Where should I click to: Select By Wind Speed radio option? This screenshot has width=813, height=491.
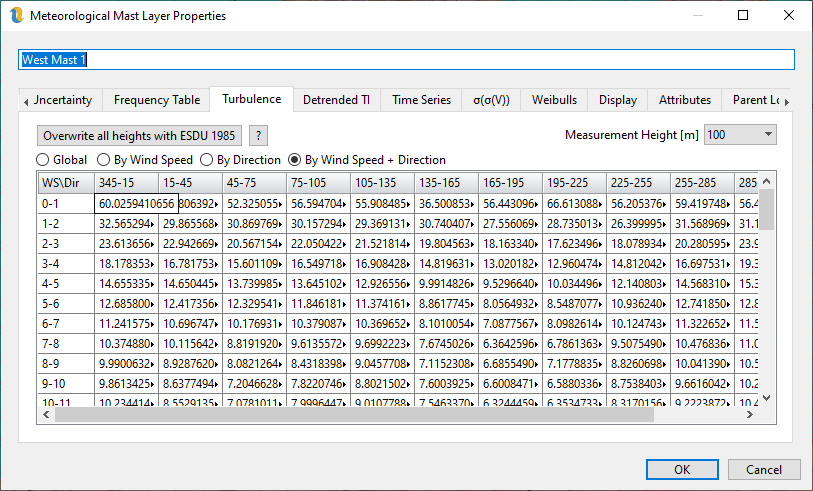tap(104, 160)
